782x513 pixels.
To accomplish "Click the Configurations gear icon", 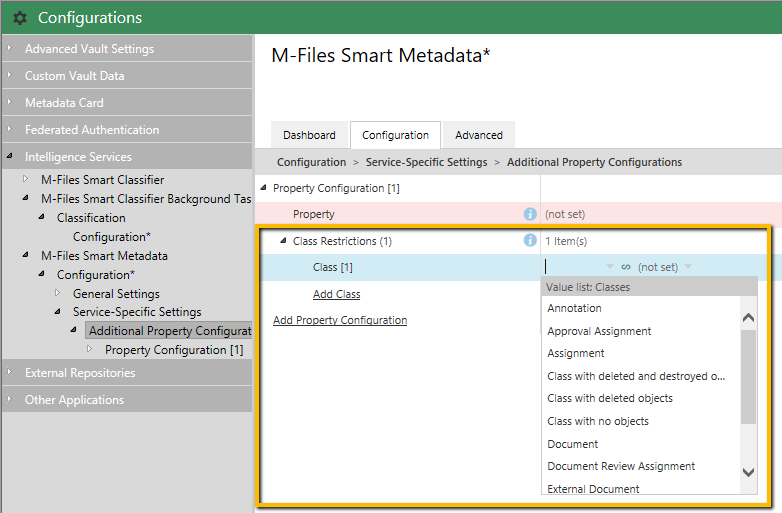I will pyautogui.click(x=20, y=18).
